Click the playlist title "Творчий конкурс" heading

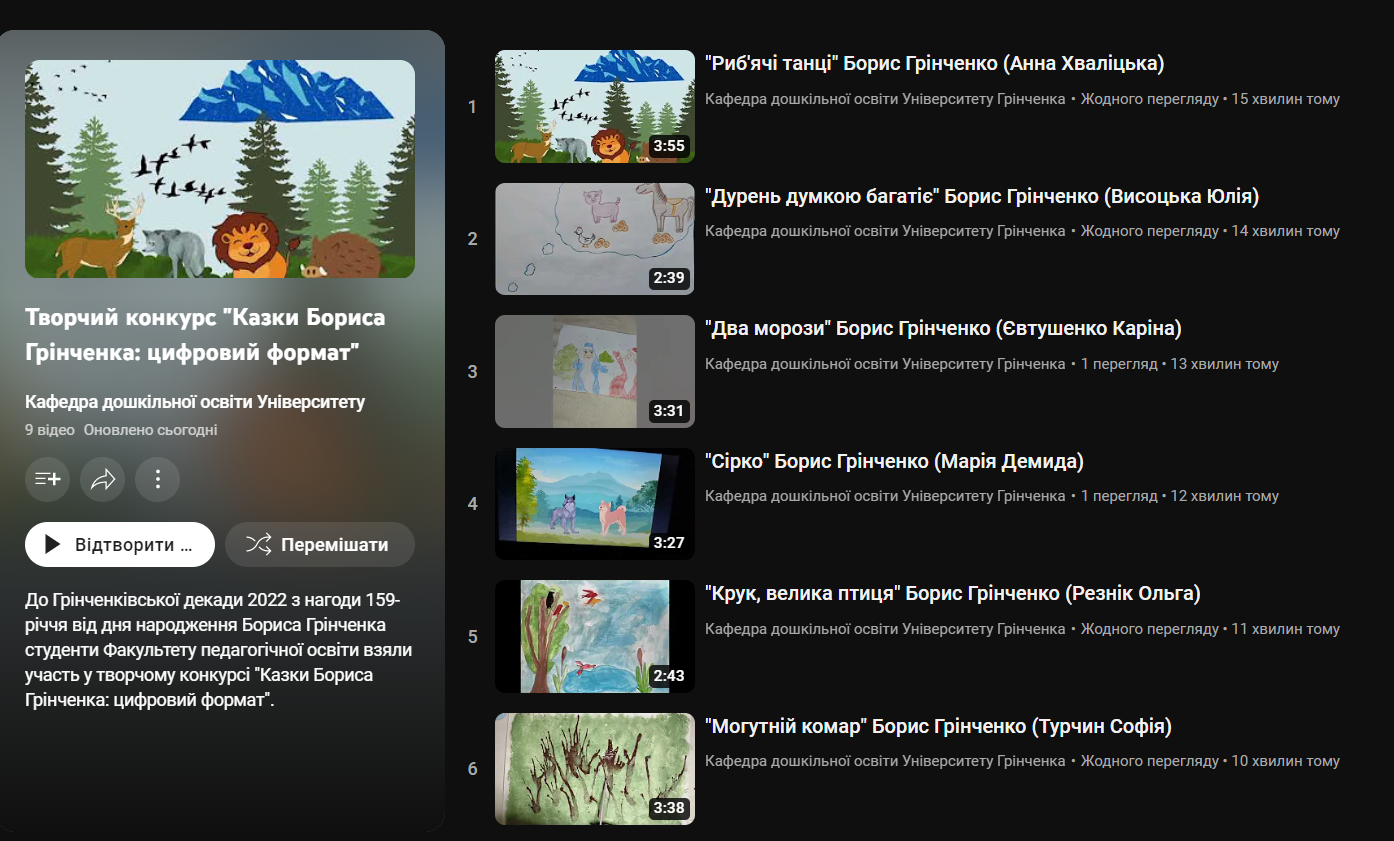pos(205,335)
